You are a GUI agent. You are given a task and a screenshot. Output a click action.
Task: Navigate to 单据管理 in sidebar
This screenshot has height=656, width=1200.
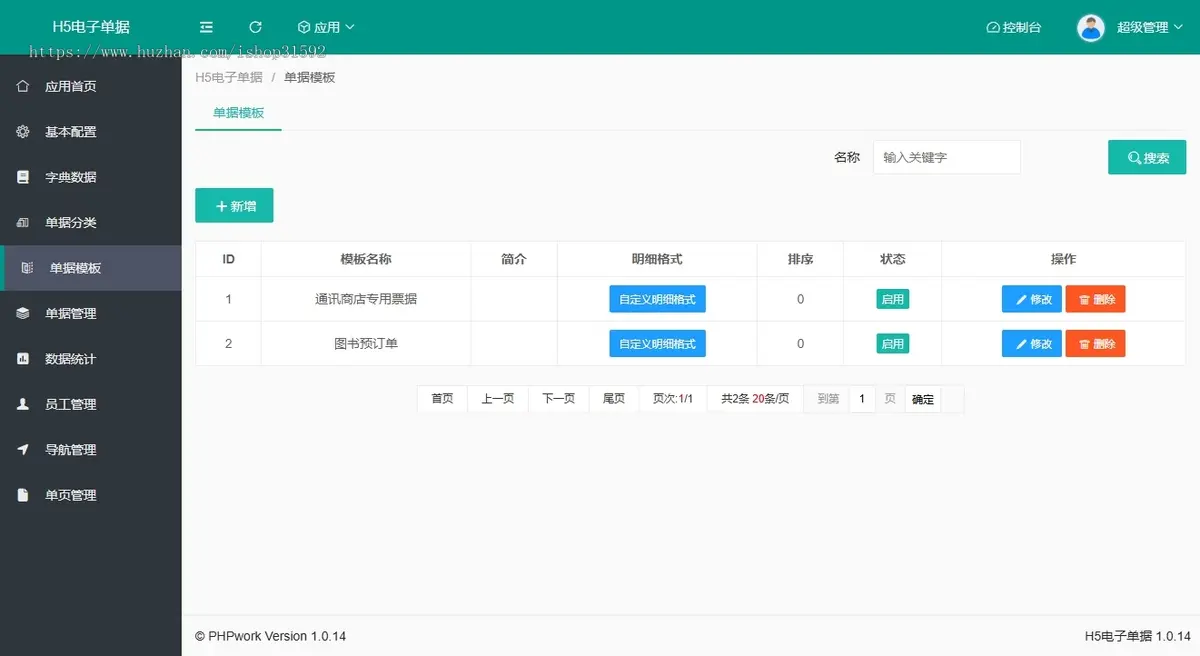70,313
